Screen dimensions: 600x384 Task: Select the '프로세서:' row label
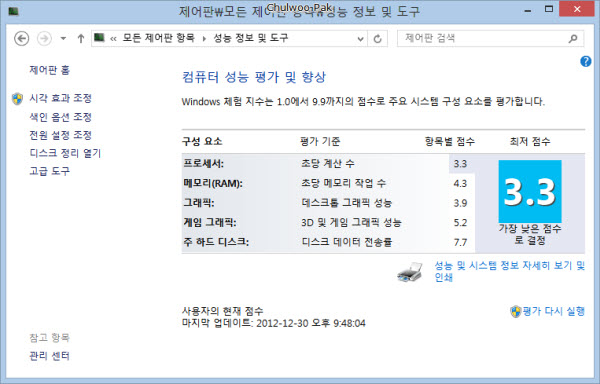(203, 164)
